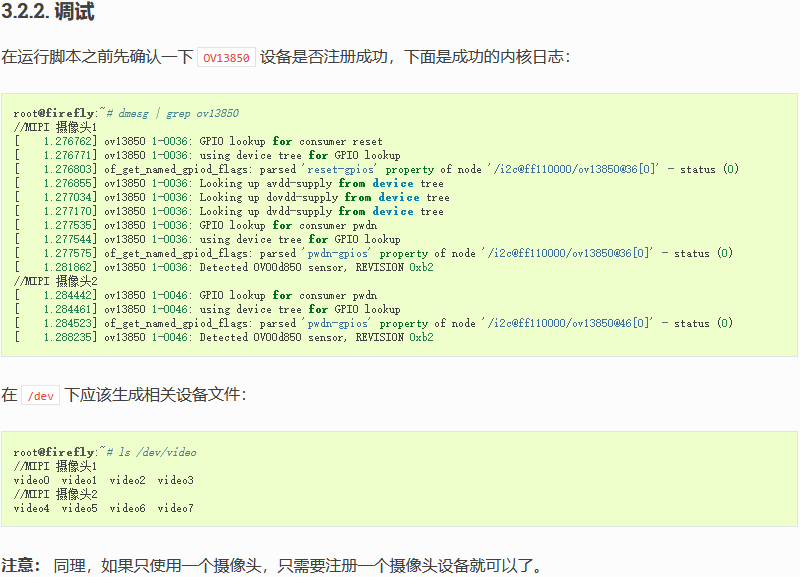Click log line with timestamp 1.276803

point(377,169)
